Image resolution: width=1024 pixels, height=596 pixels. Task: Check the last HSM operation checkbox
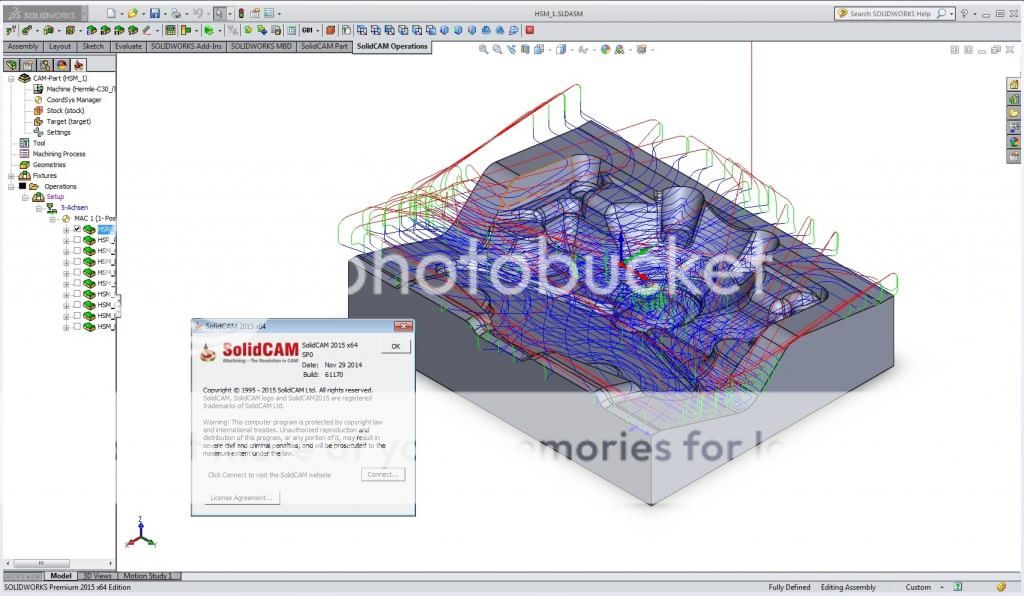pos(77,326)
